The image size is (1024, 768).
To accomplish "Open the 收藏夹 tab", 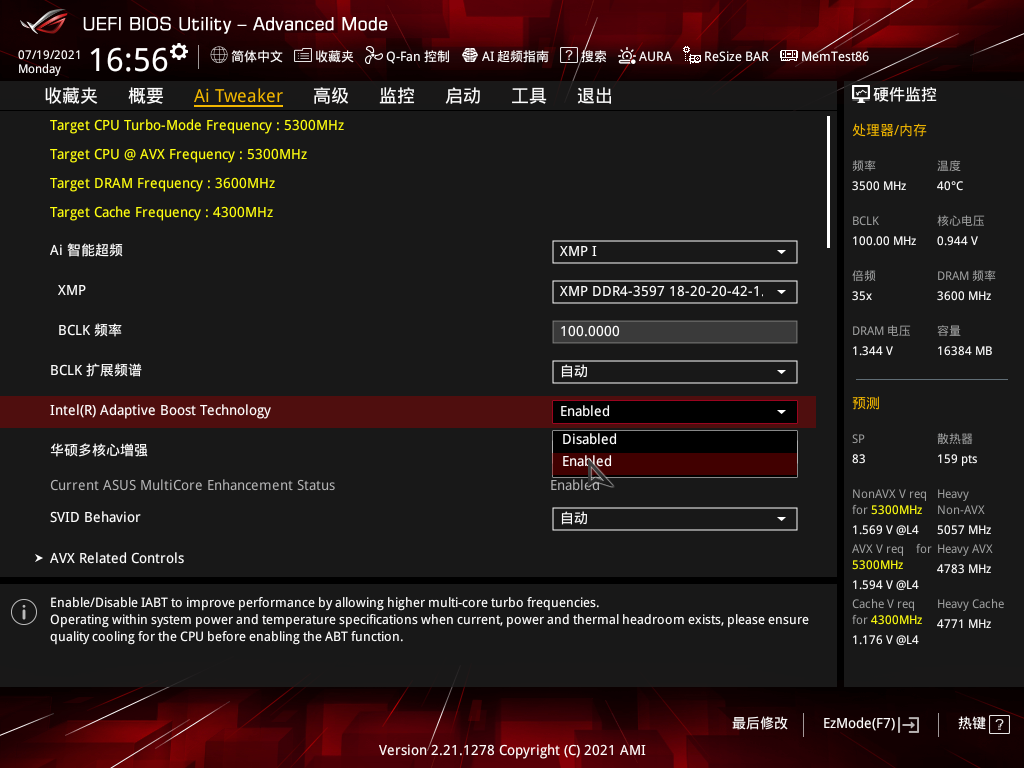I will tap(71, 96).
